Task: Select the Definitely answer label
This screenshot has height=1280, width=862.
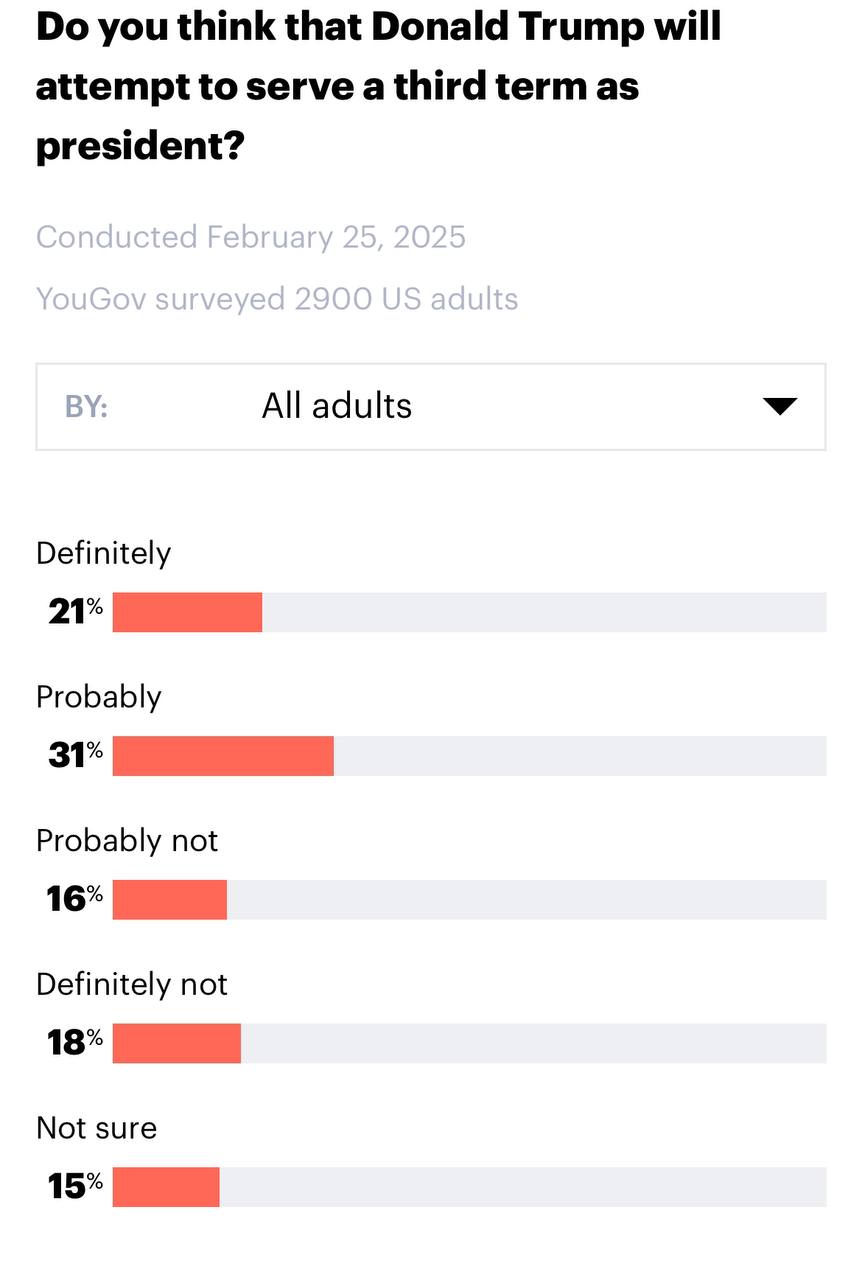Action: [x=104, y=553]
